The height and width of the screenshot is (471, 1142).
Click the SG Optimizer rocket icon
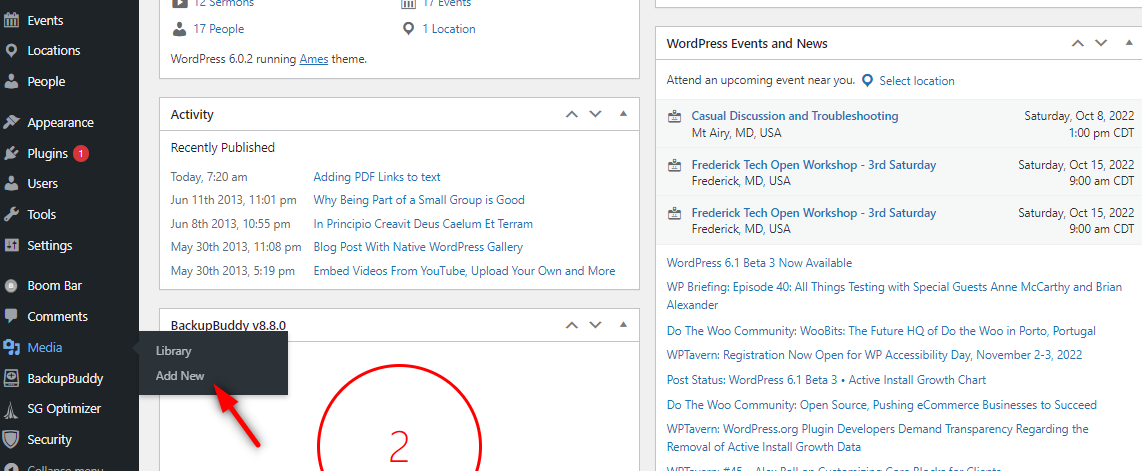coord(11,409)
